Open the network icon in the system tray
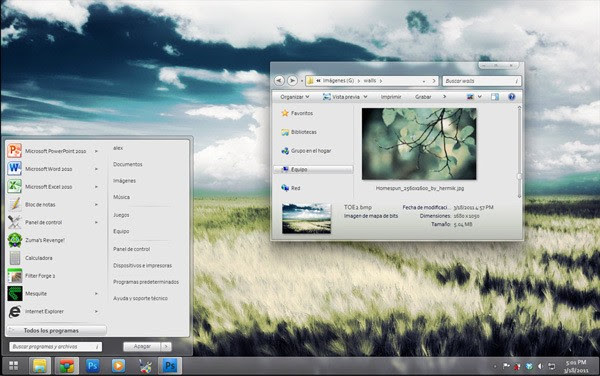600x376 pixels. pyautogui.click(x=551, y=366)
